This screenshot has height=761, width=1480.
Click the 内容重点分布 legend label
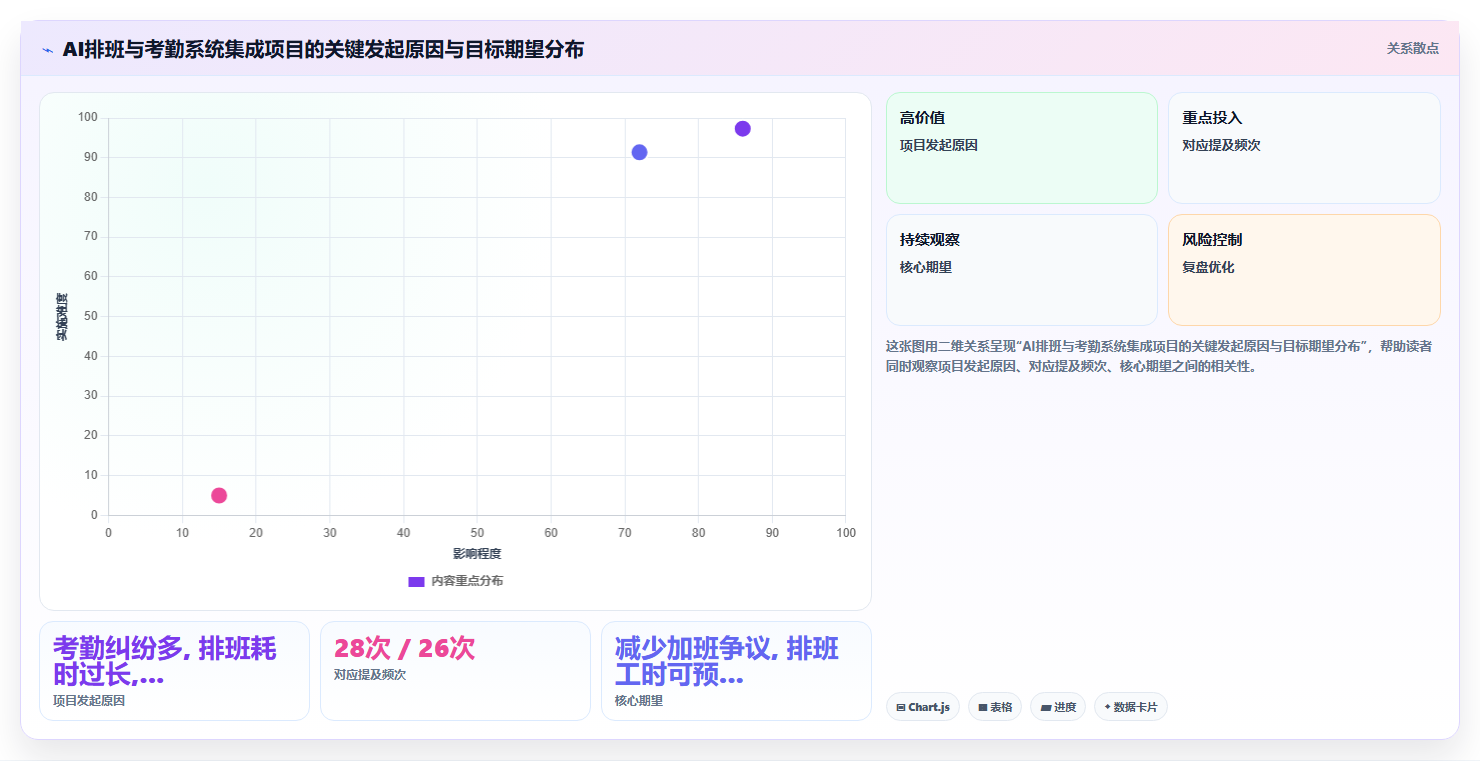[467, 581]
